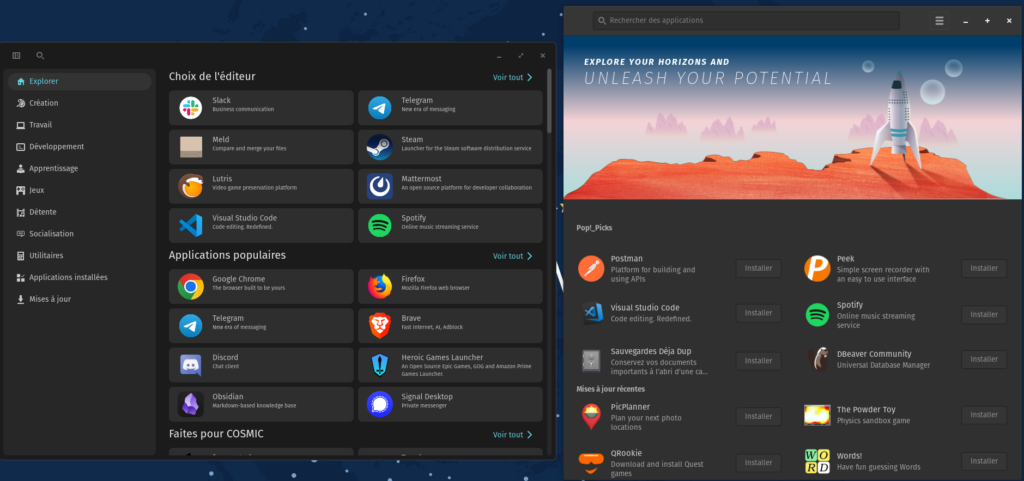
Task: Open the Steam app icon
Action: tap(379, 147)
